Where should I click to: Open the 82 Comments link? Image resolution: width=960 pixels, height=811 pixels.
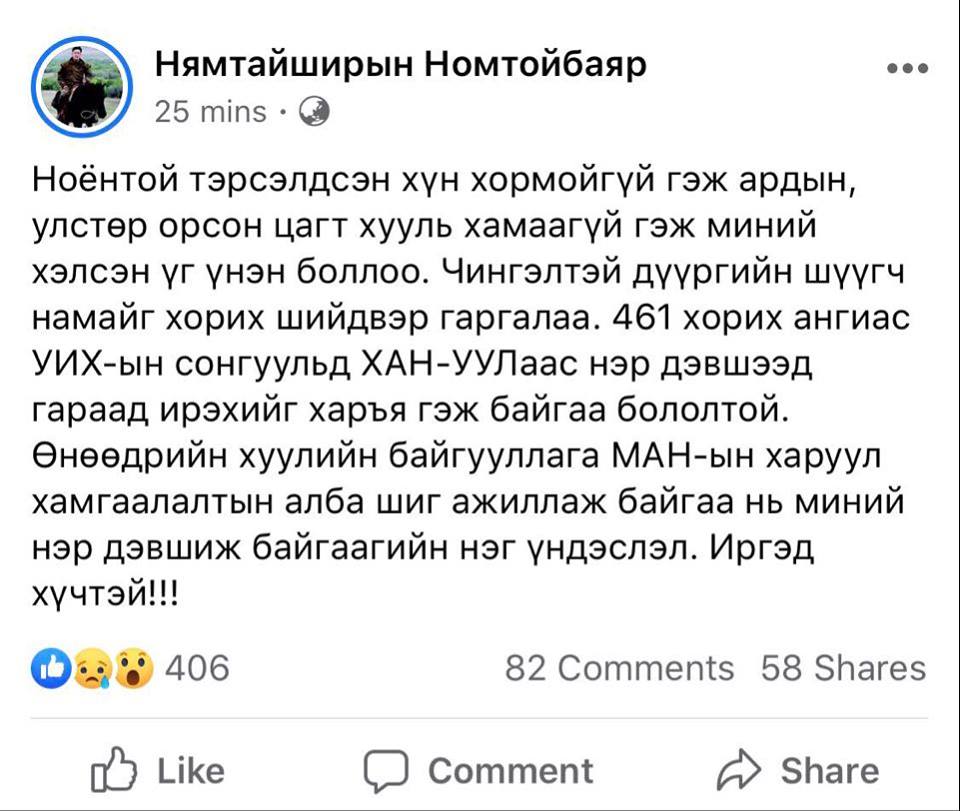click(620, 668)
